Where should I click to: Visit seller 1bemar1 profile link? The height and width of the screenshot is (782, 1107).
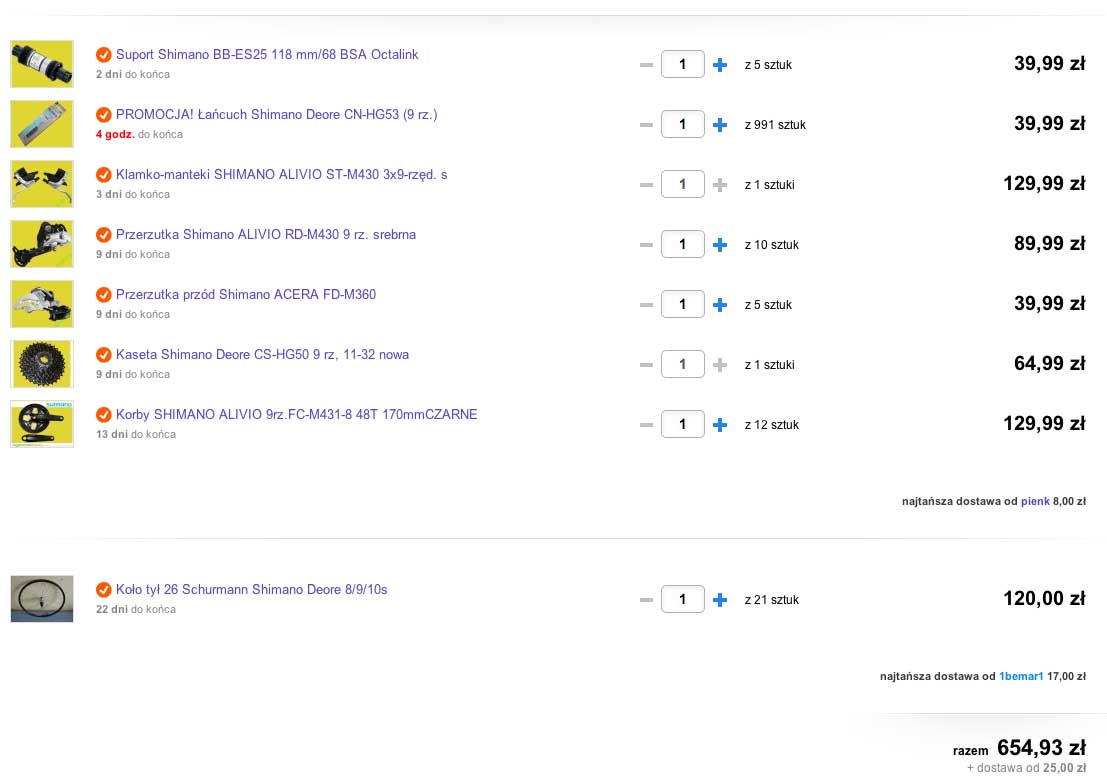click(x=1021, y=676)
